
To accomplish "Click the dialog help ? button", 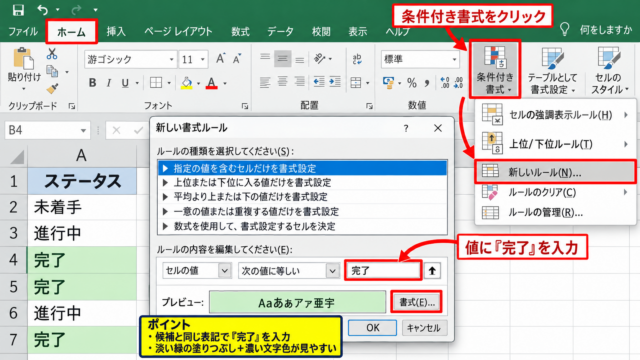I will point(406,129).
